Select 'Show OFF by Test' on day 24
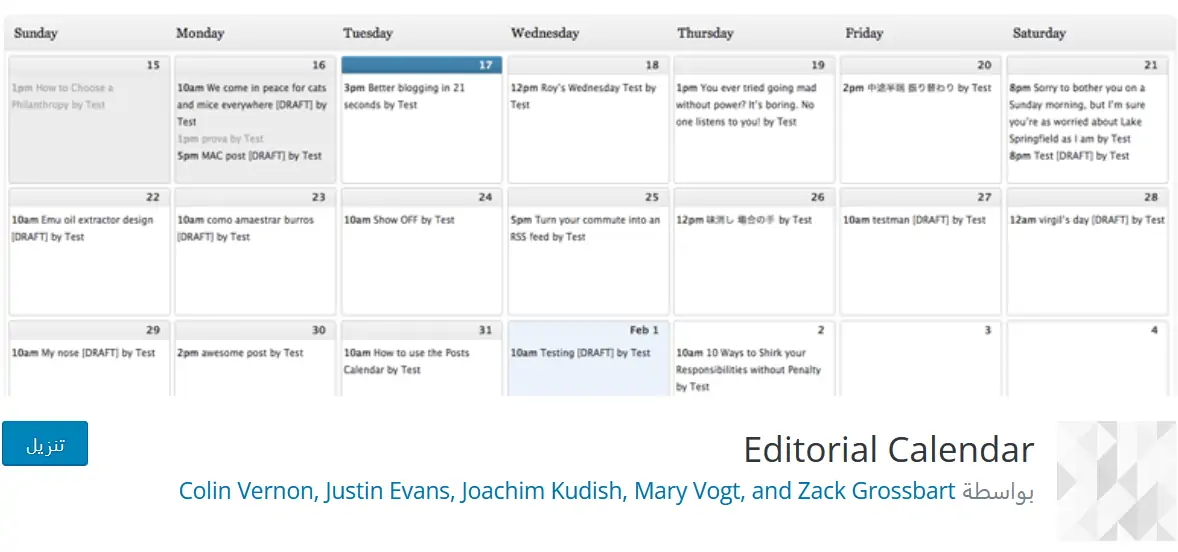1178x552 pixels. point(399,220)
